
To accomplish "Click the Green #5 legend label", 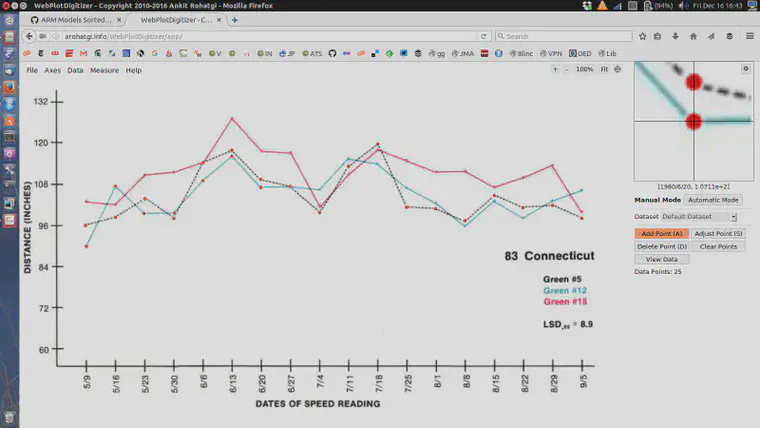I will (562, 280).
